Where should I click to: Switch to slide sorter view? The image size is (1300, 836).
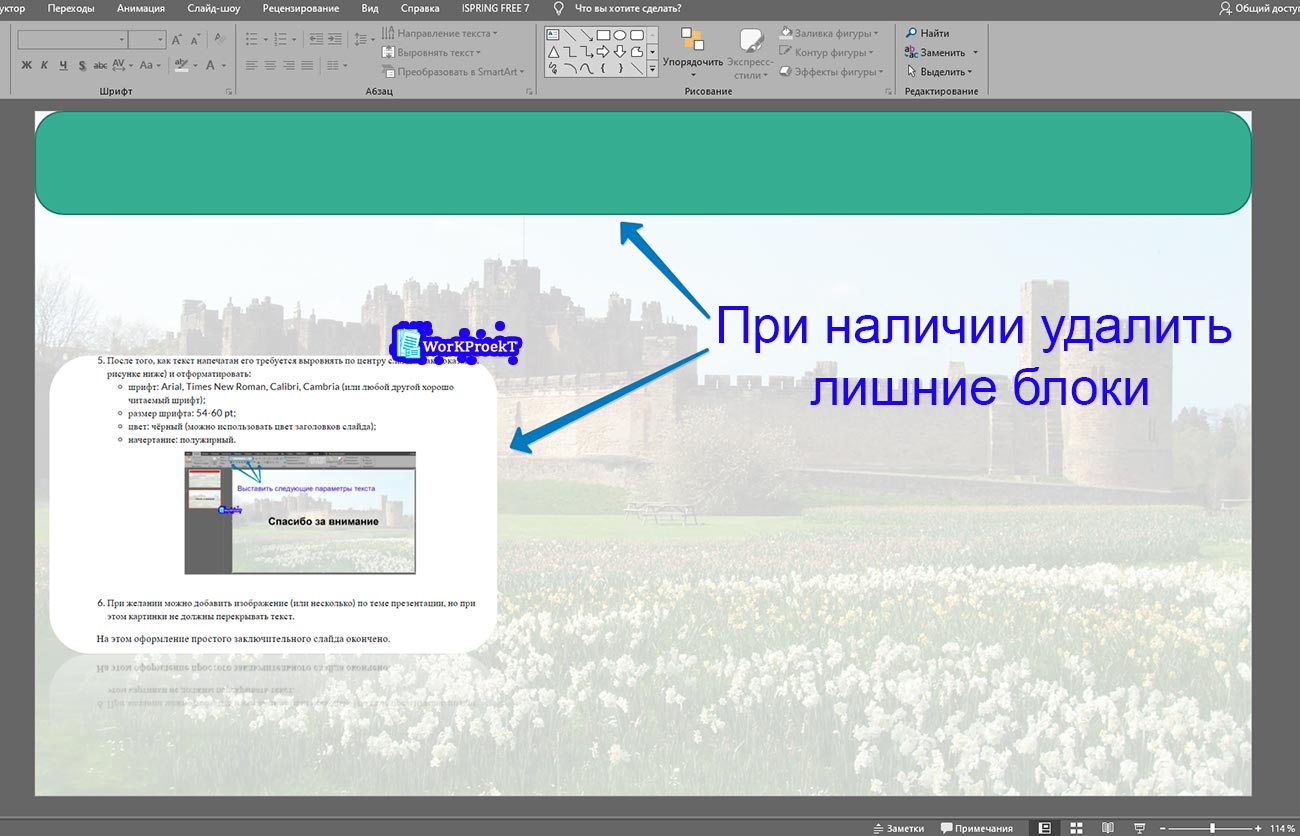pos(1076,828)
